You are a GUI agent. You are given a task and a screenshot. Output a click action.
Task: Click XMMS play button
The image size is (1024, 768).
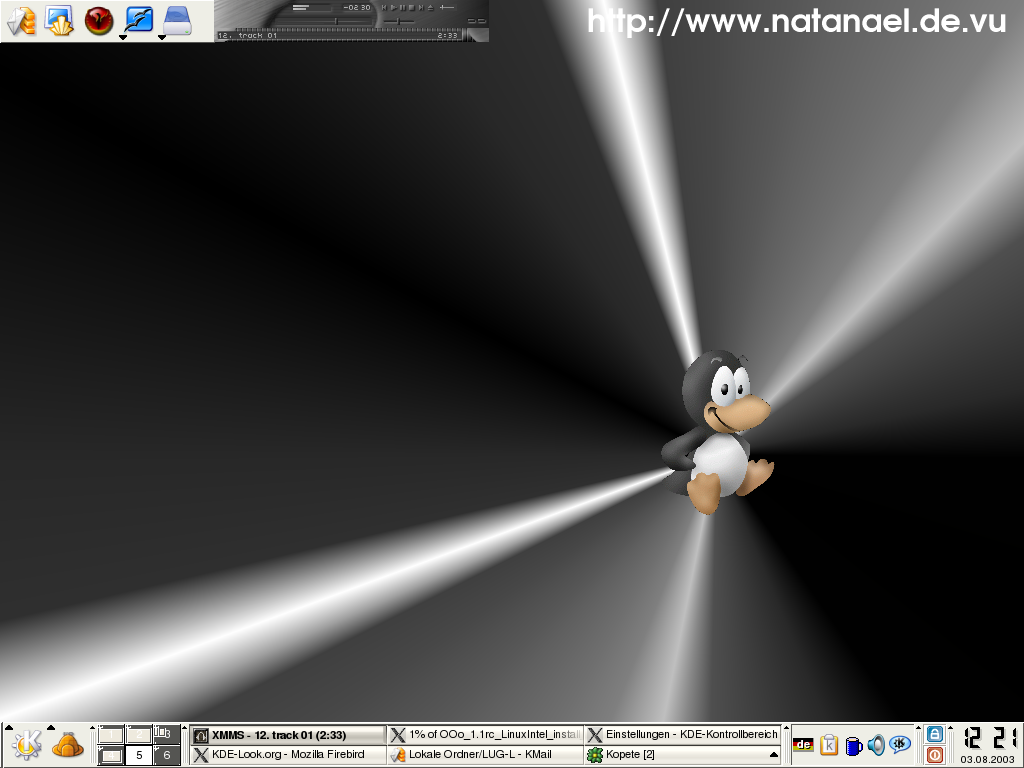394,8
